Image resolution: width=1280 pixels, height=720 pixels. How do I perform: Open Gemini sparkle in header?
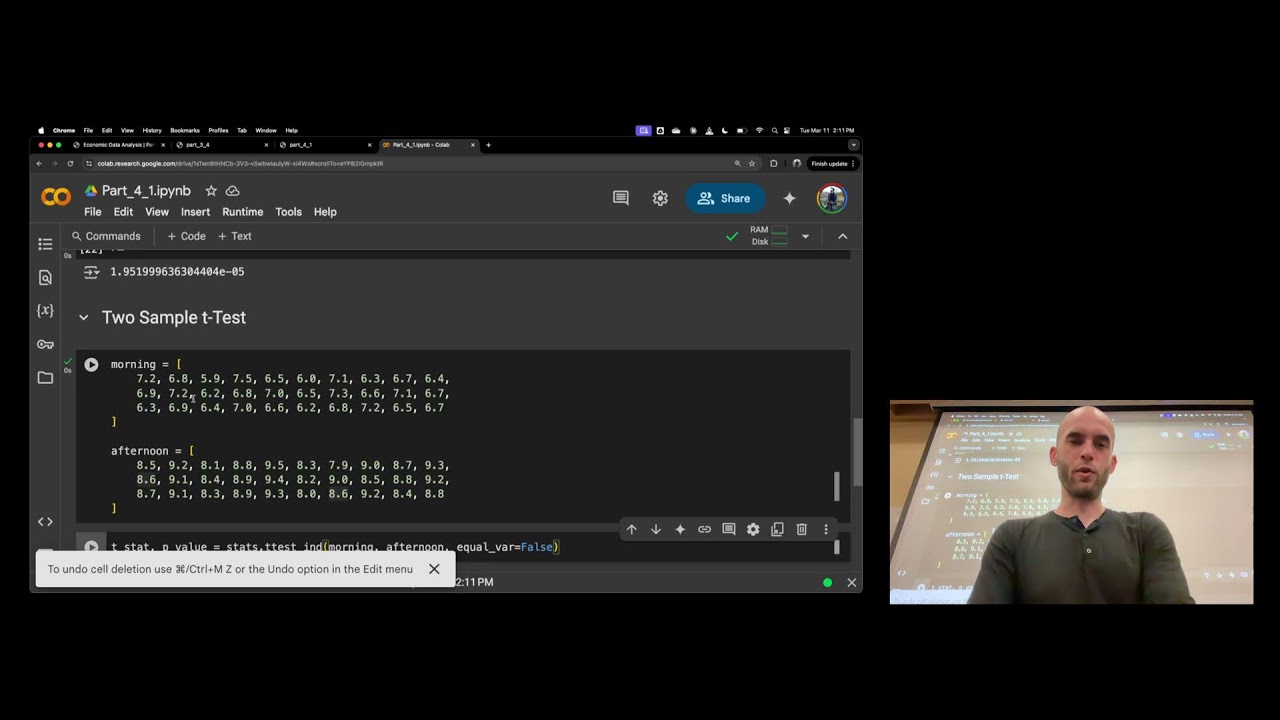(x=789, y=198)
